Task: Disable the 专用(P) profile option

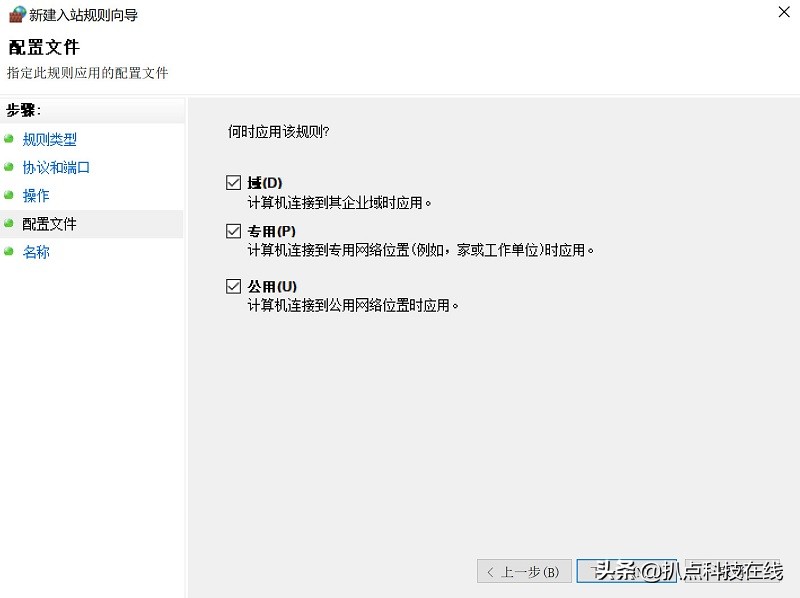Action: tap(233, 229)
